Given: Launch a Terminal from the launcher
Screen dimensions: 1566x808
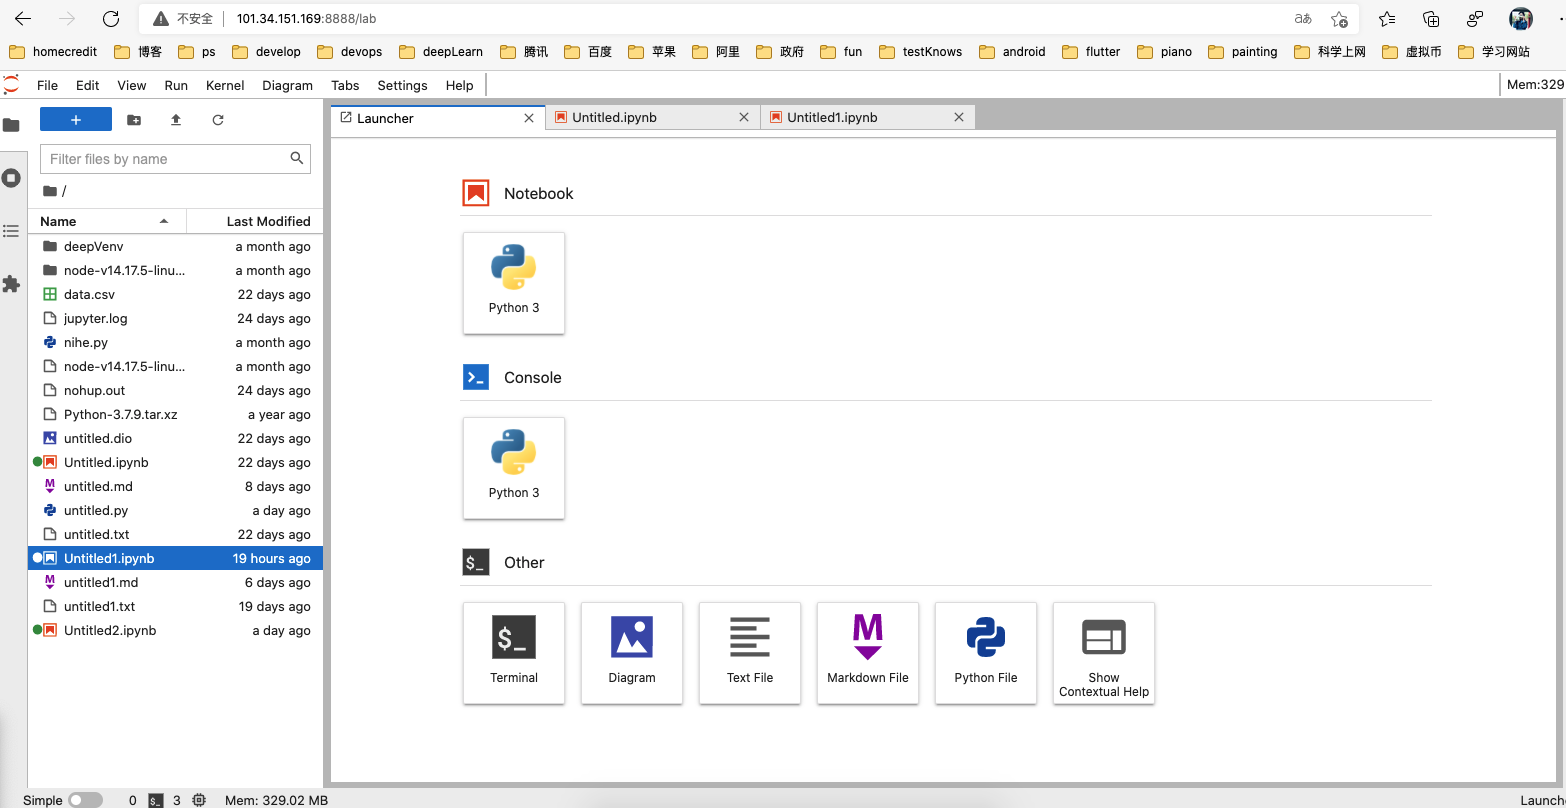Looking at the screenshot, I should pyautogui.click(x=514, y=652).
